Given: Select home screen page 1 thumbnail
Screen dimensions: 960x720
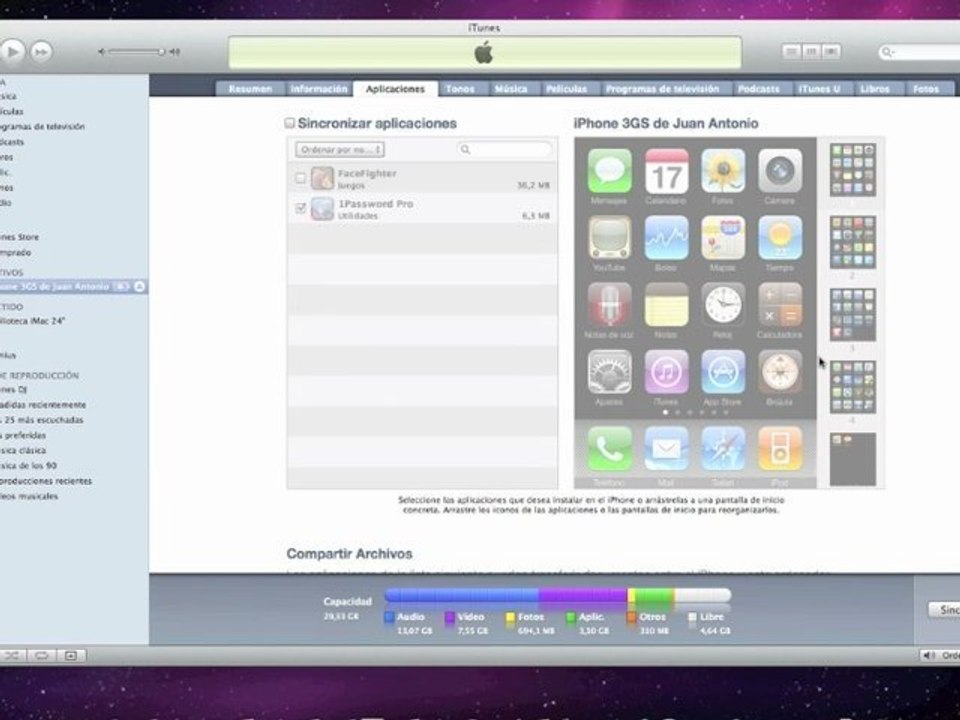Looking at the screenshot, I should (x=853, y=170).
